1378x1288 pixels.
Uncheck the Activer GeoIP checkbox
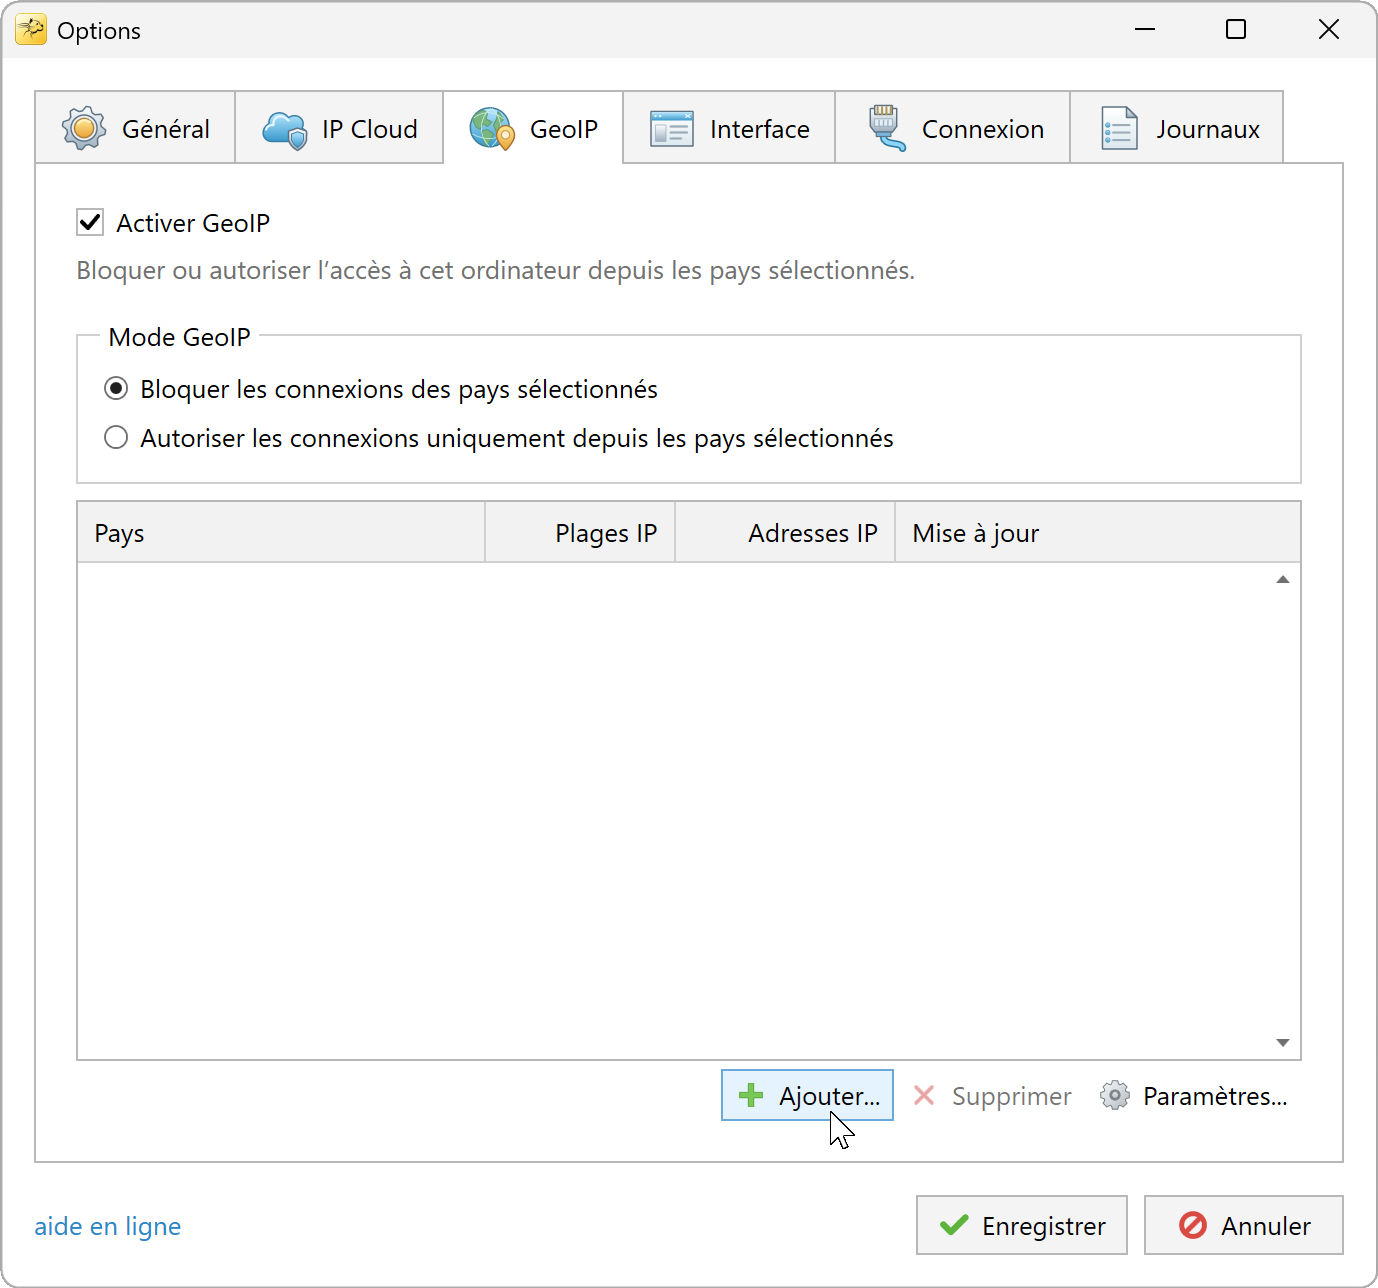coord(90,222)
